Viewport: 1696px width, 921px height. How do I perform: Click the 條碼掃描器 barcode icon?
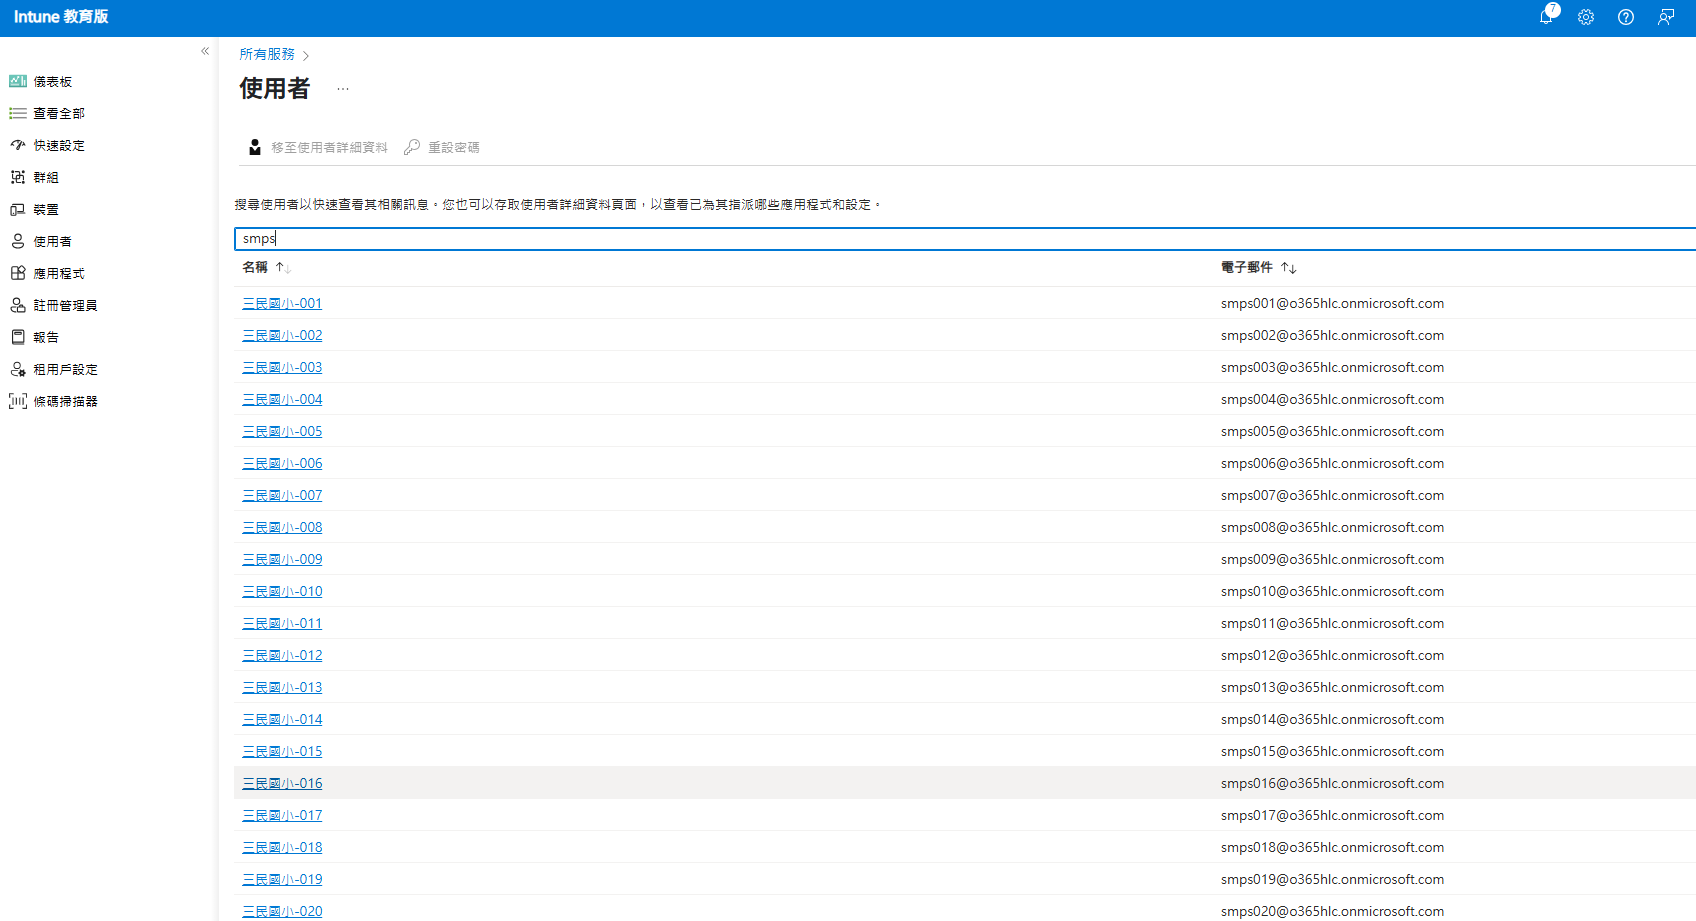coord(18,401)
